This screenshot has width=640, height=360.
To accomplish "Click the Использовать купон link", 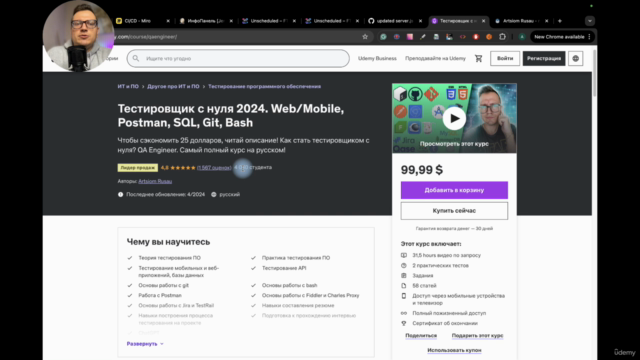I will 454,350.
